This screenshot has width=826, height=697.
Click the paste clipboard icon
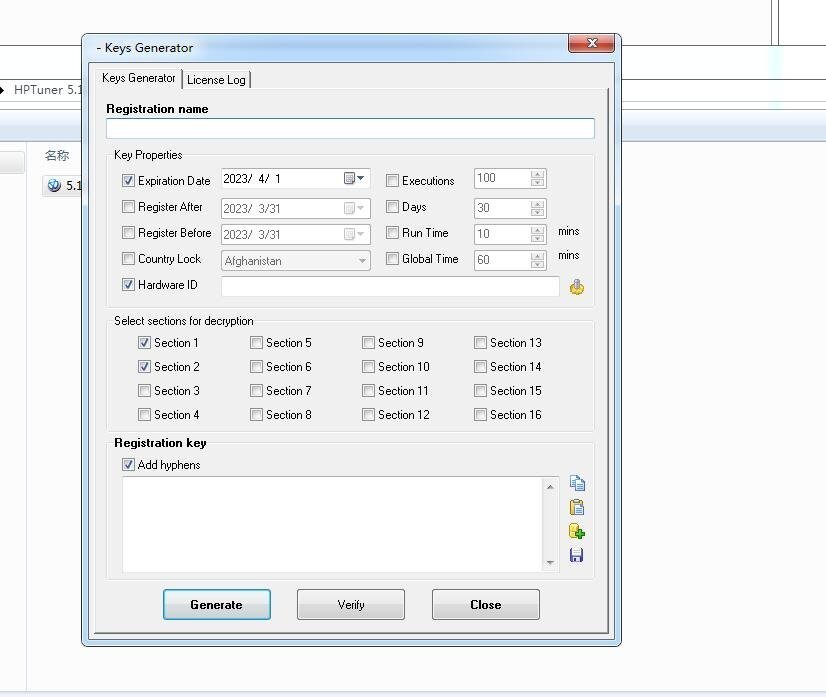coord(577,506)
